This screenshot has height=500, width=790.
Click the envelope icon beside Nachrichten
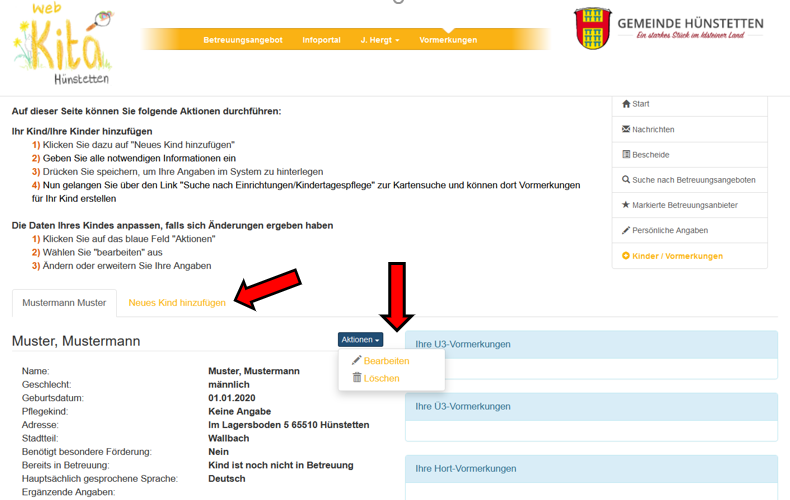click(x=626, y=129)
